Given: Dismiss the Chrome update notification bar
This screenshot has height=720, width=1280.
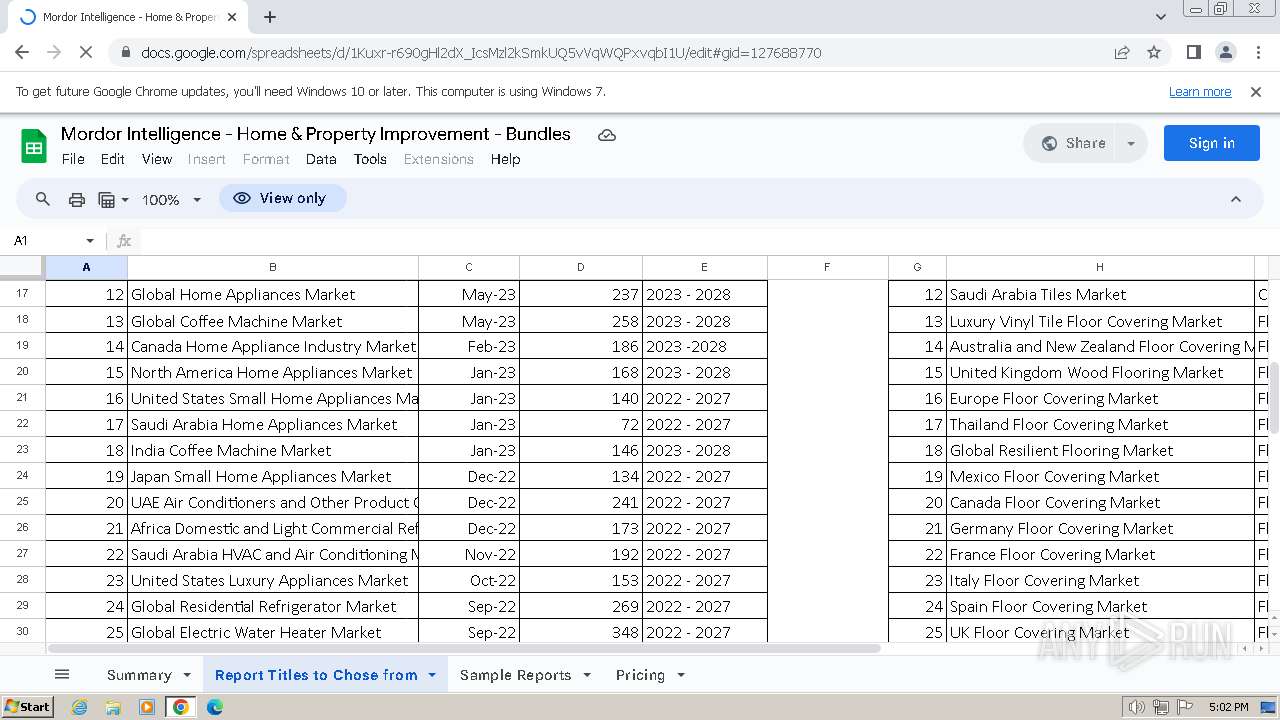Looking at the screenshot, I should coord(1256,91).
